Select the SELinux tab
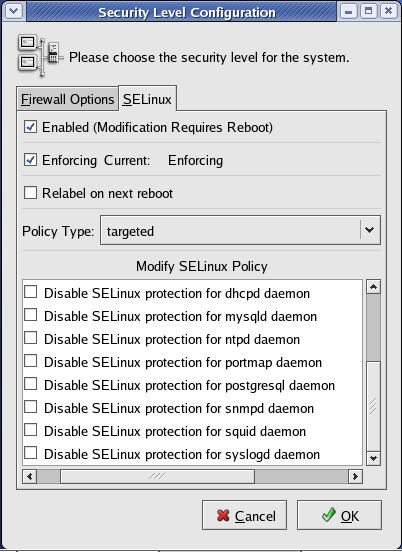 pos(147,99)
